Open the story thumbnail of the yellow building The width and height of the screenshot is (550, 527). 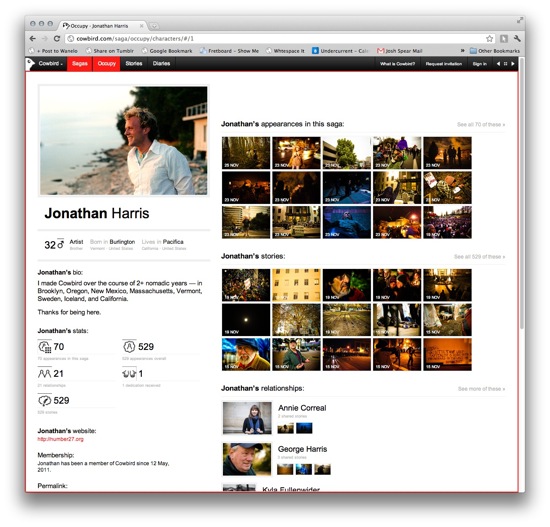pos(296,285)
